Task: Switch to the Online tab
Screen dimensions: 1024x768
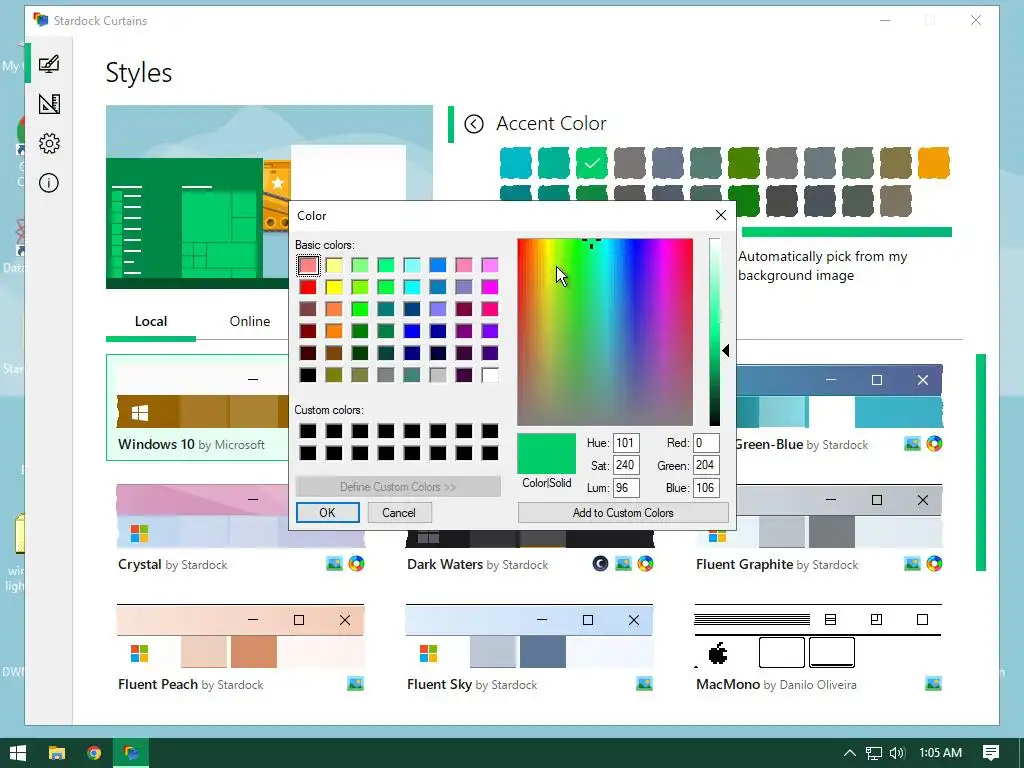Action: point(249,321)
